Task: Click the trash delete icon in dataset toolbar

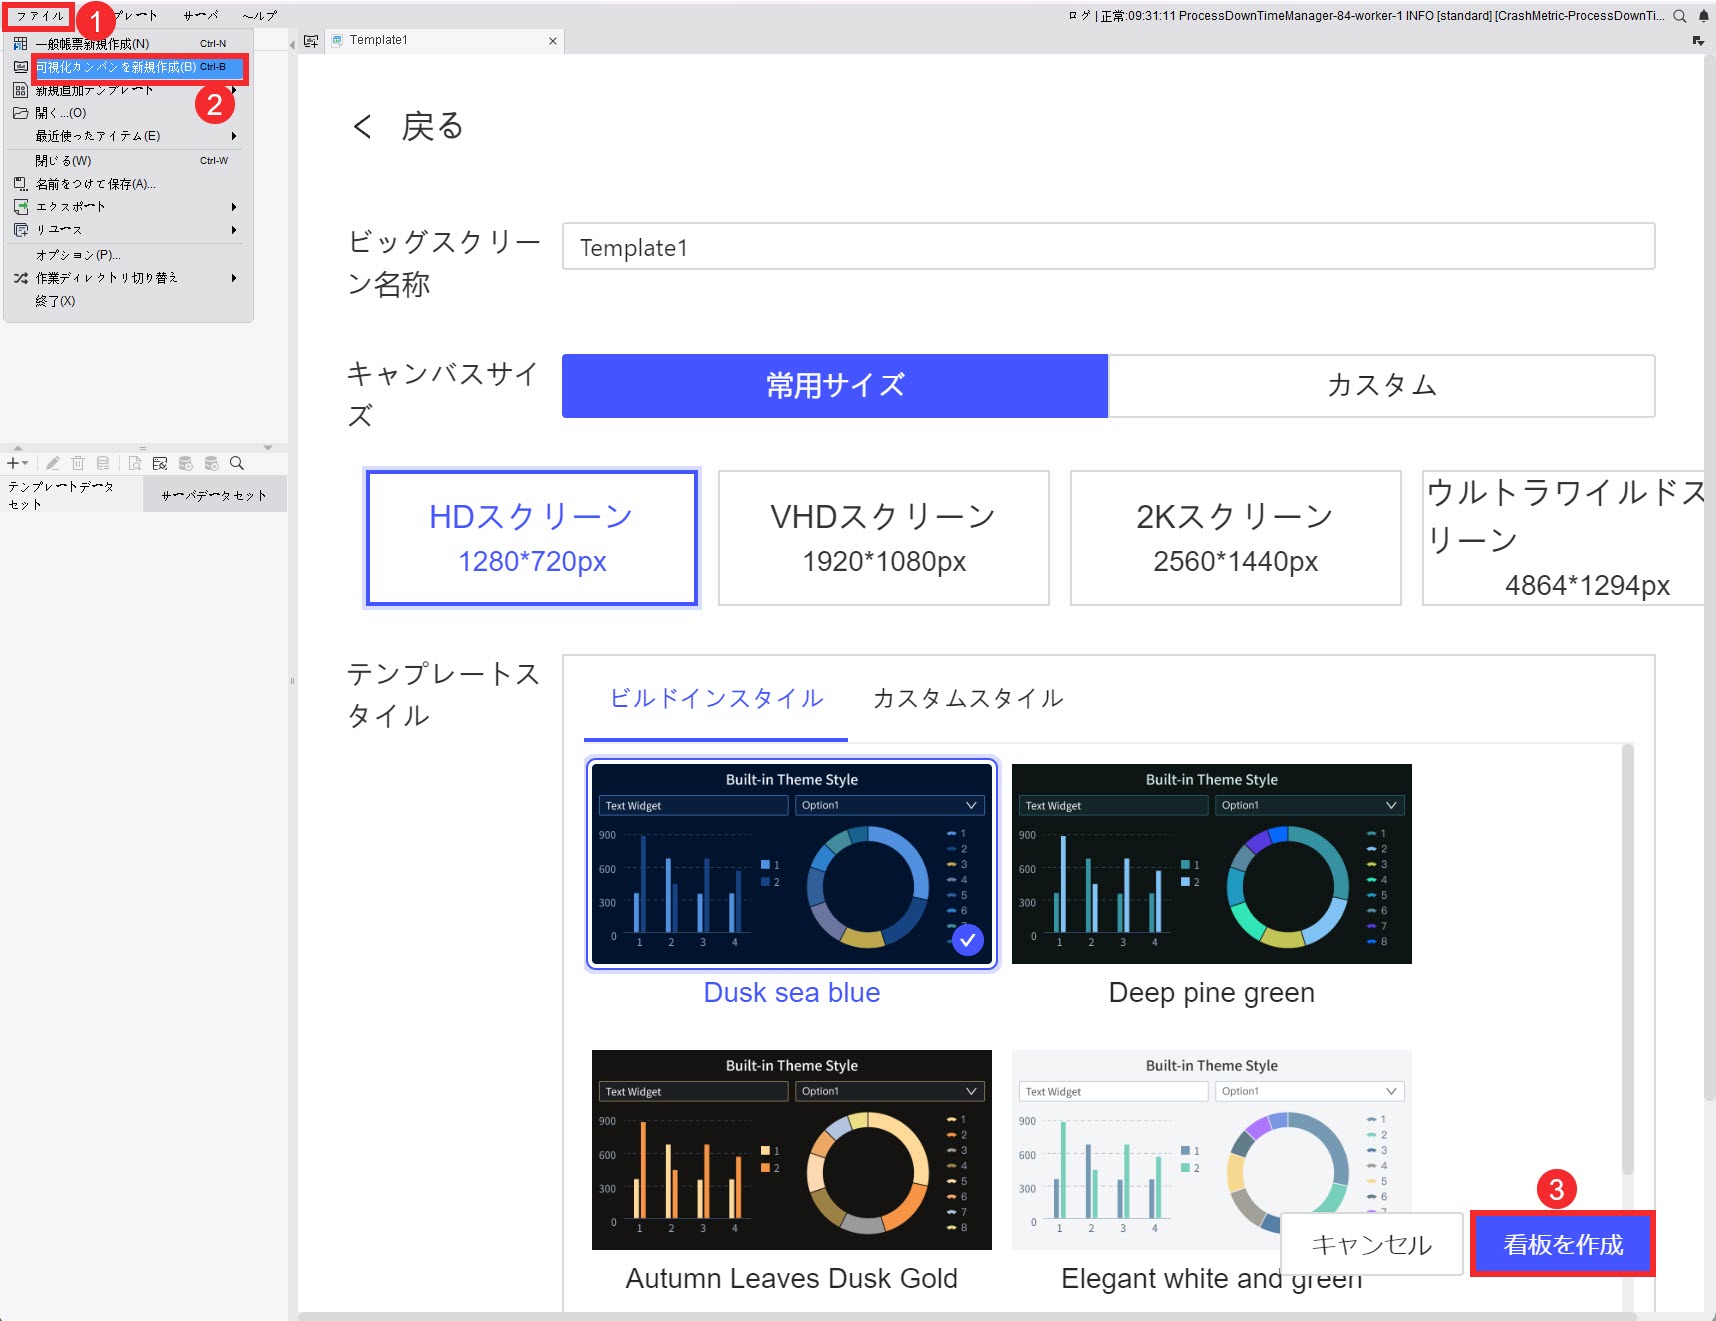Action: pos(78,463)
